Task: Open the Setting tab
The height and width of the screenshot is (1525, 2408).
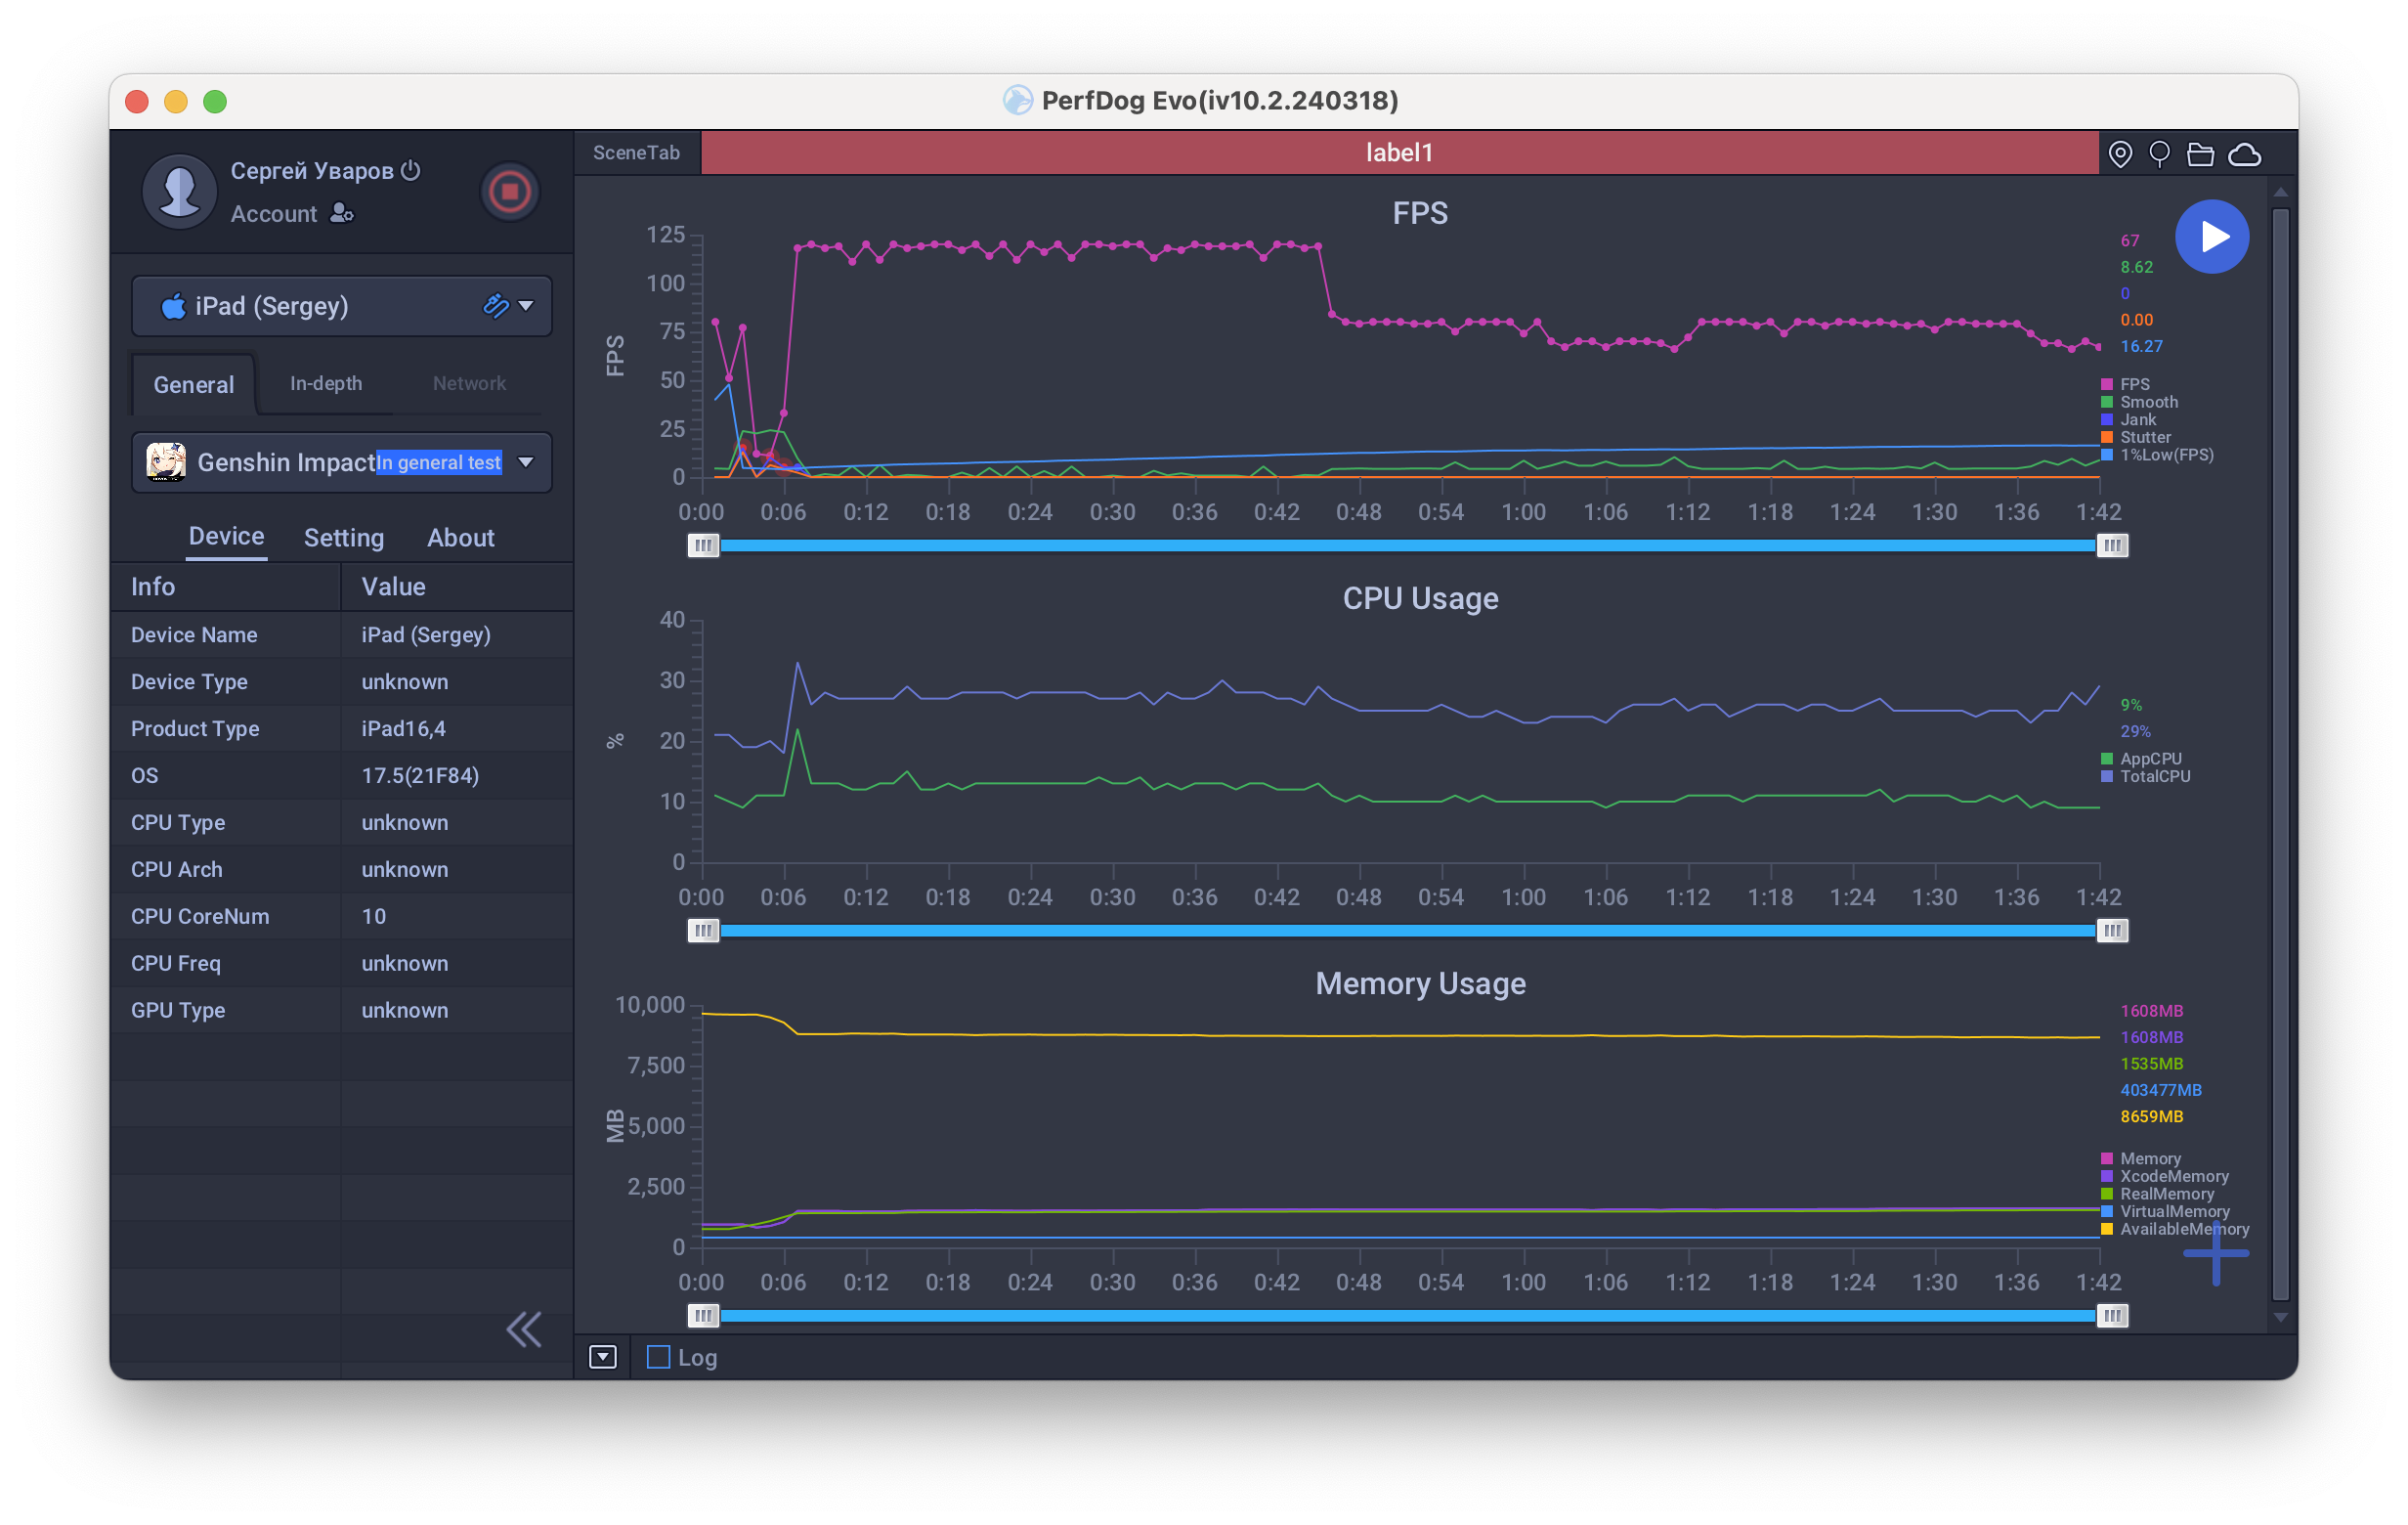Action: (x=343, y=538)
